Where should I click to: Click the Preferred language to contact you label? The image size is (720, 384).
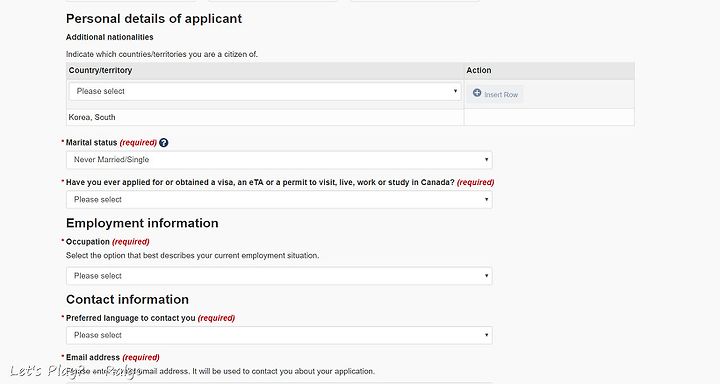click(131, 318)
